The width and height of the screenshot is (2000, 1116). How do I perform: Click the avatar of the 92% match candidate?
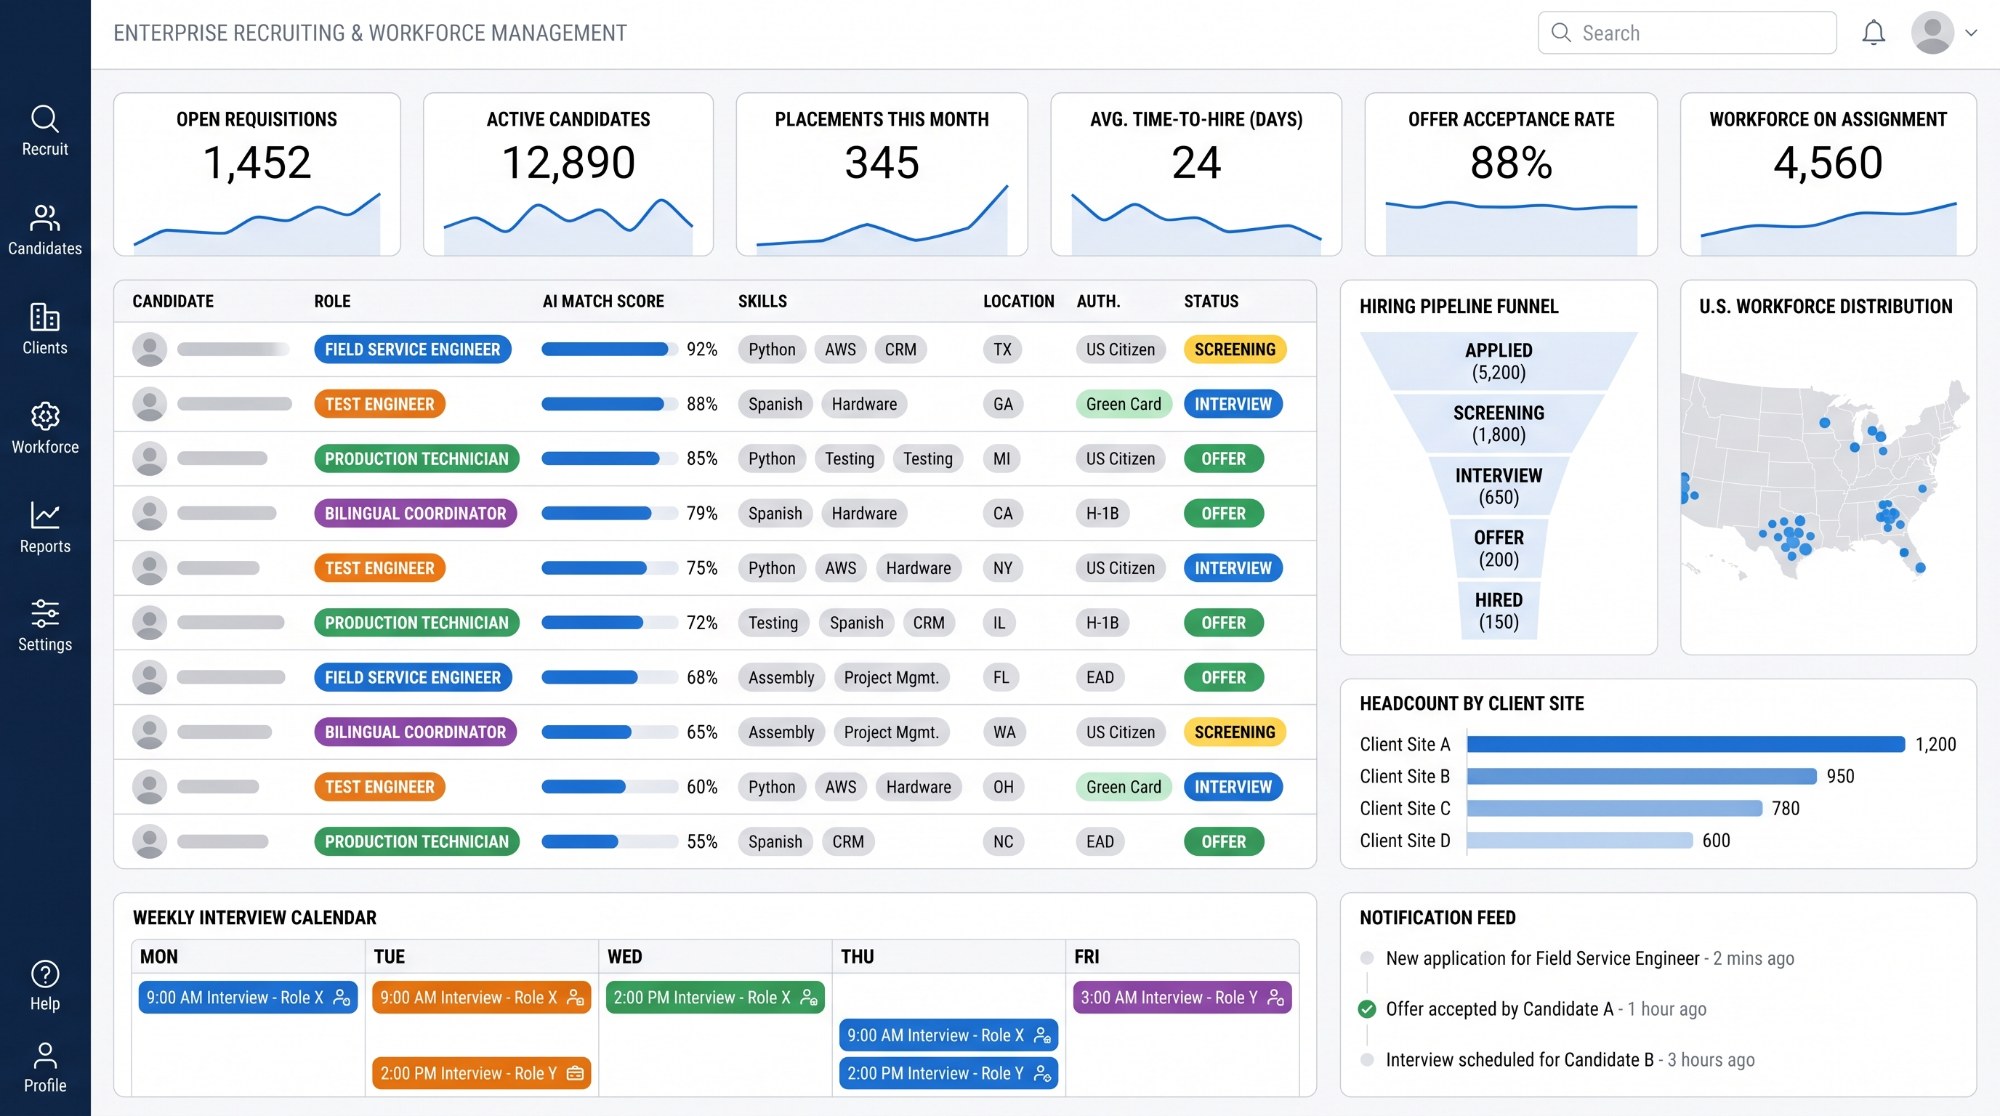(x=150, y=349)
